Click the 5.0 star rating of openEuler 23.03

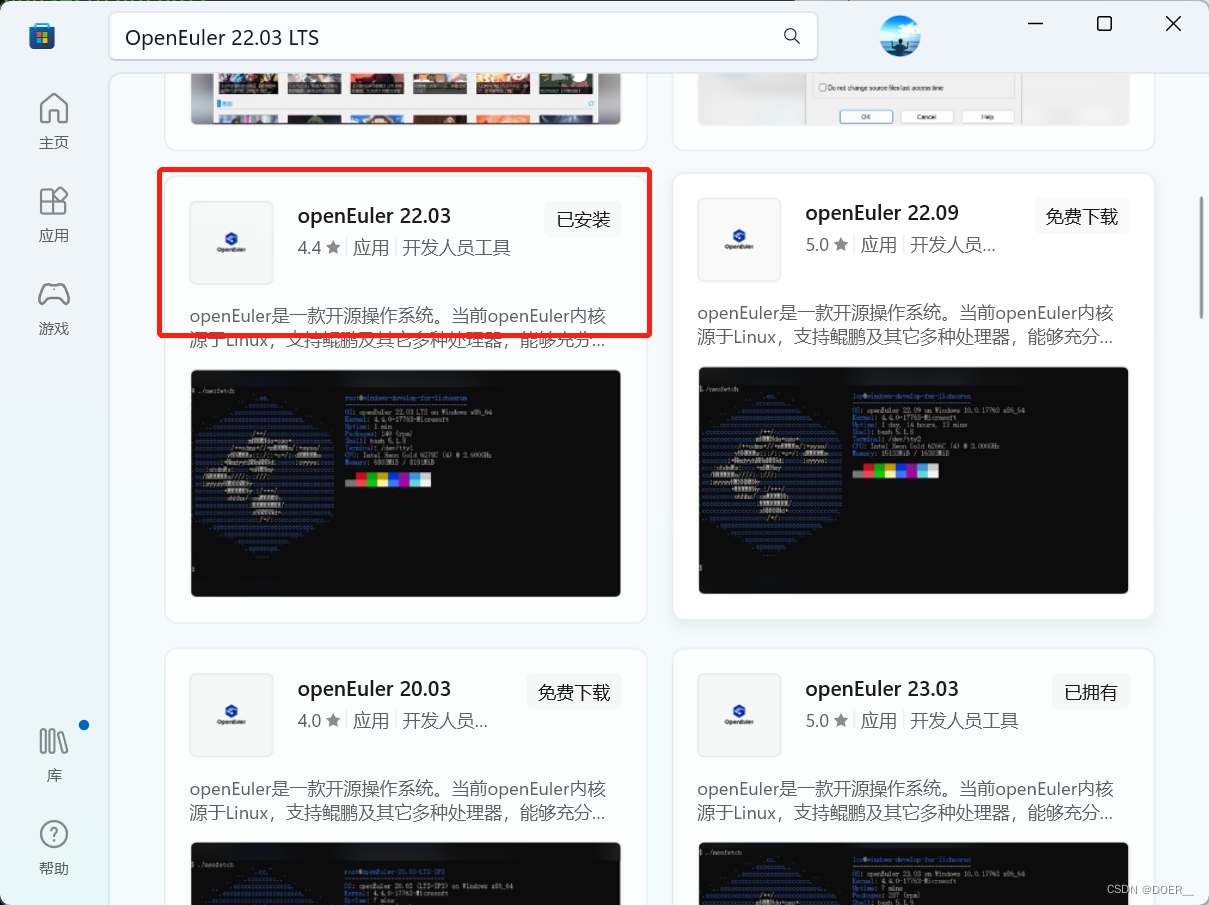(827, 721)
